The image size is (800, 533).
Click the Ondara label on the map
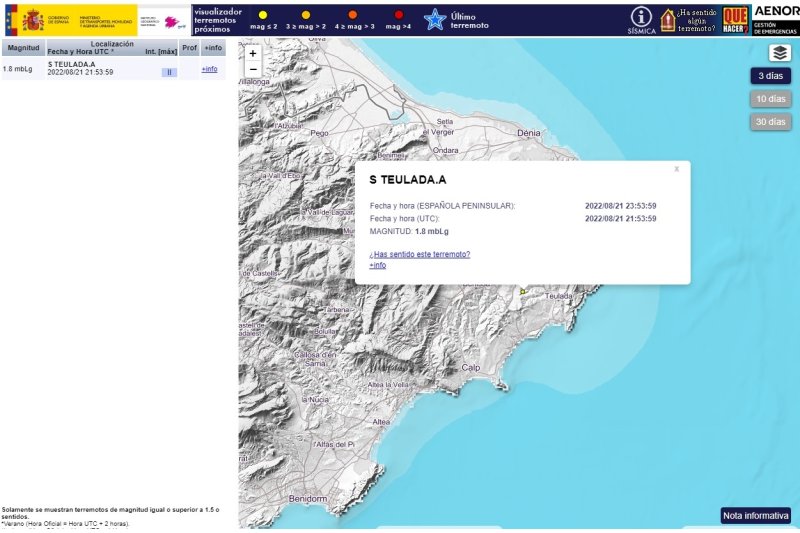[x=445, y=150]
